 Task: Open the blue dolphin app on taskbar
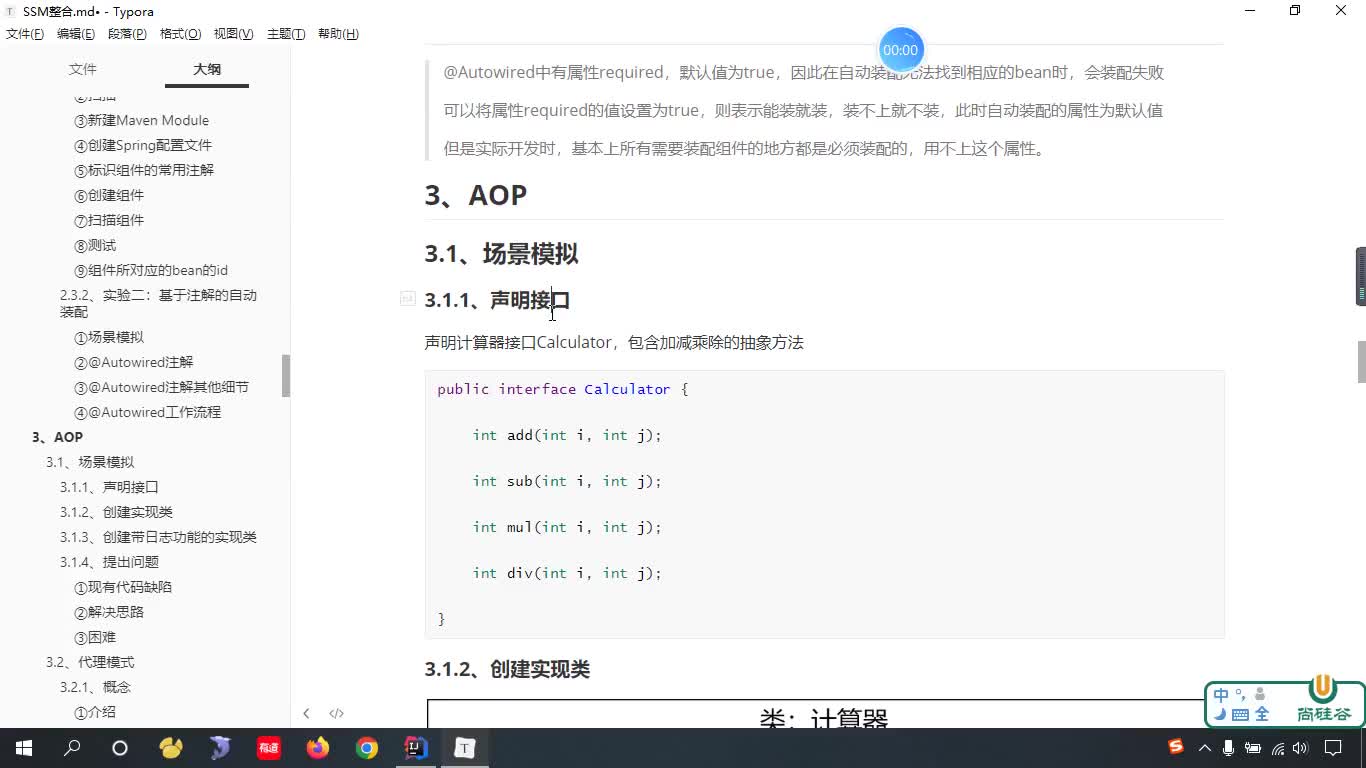[x=220, y=748]
